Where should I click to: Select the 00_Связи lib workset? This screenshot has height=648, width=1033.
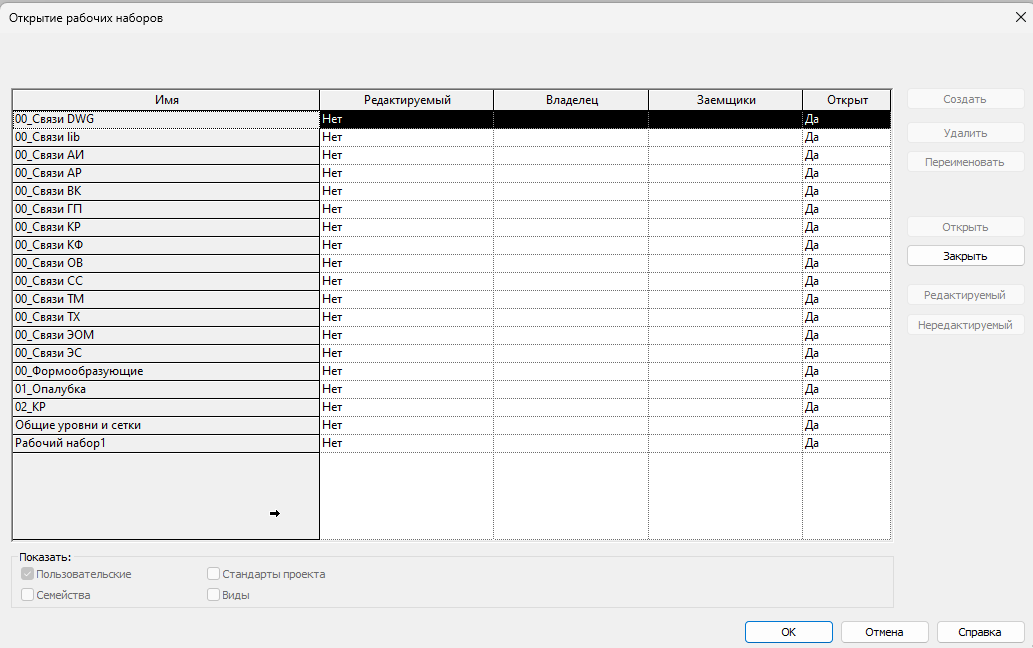(166, 137)
